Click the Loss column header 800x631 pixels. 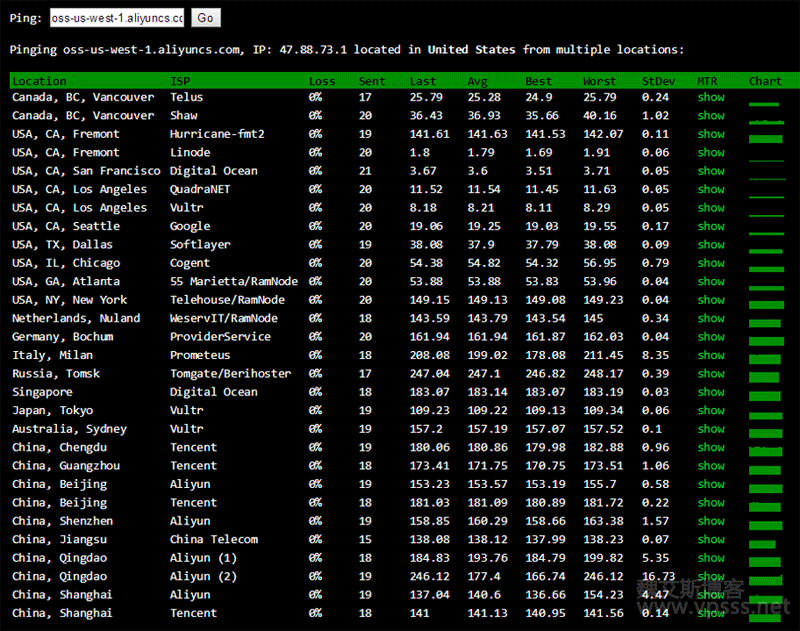coord(322,81)
